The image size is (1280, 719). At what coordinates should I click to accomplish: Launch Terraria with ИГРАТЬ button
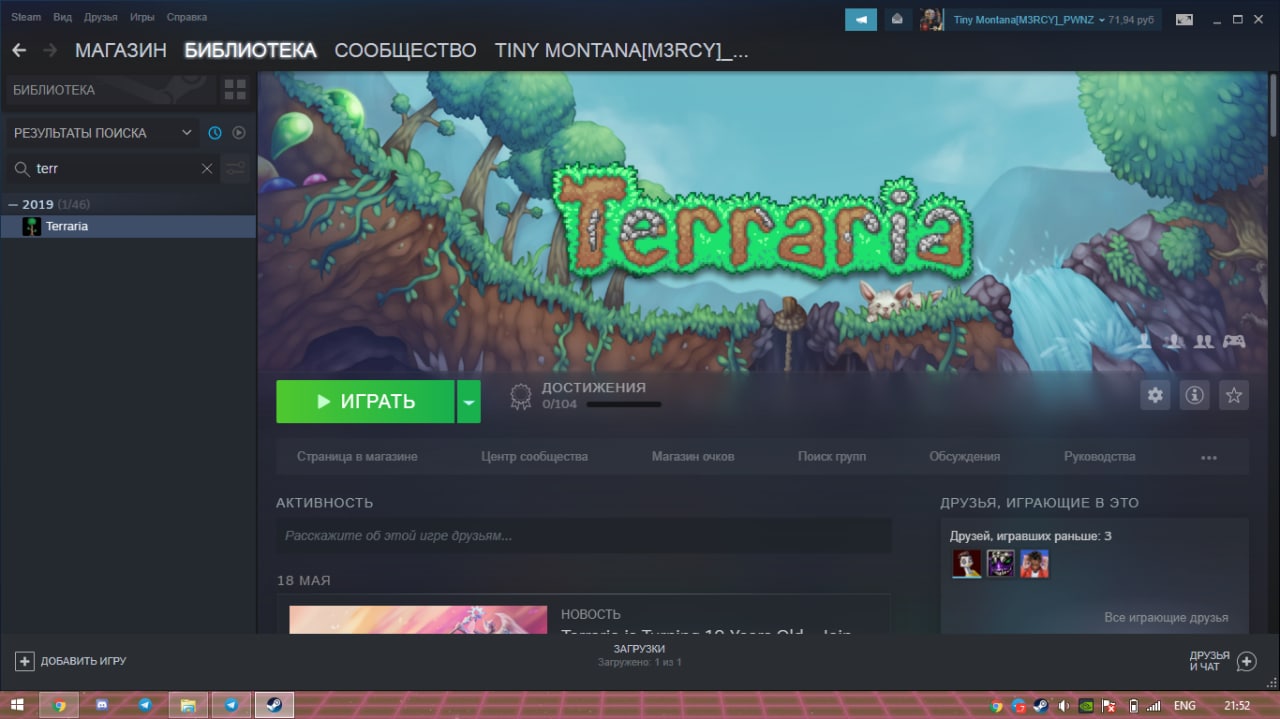click(x=366, y=402)
